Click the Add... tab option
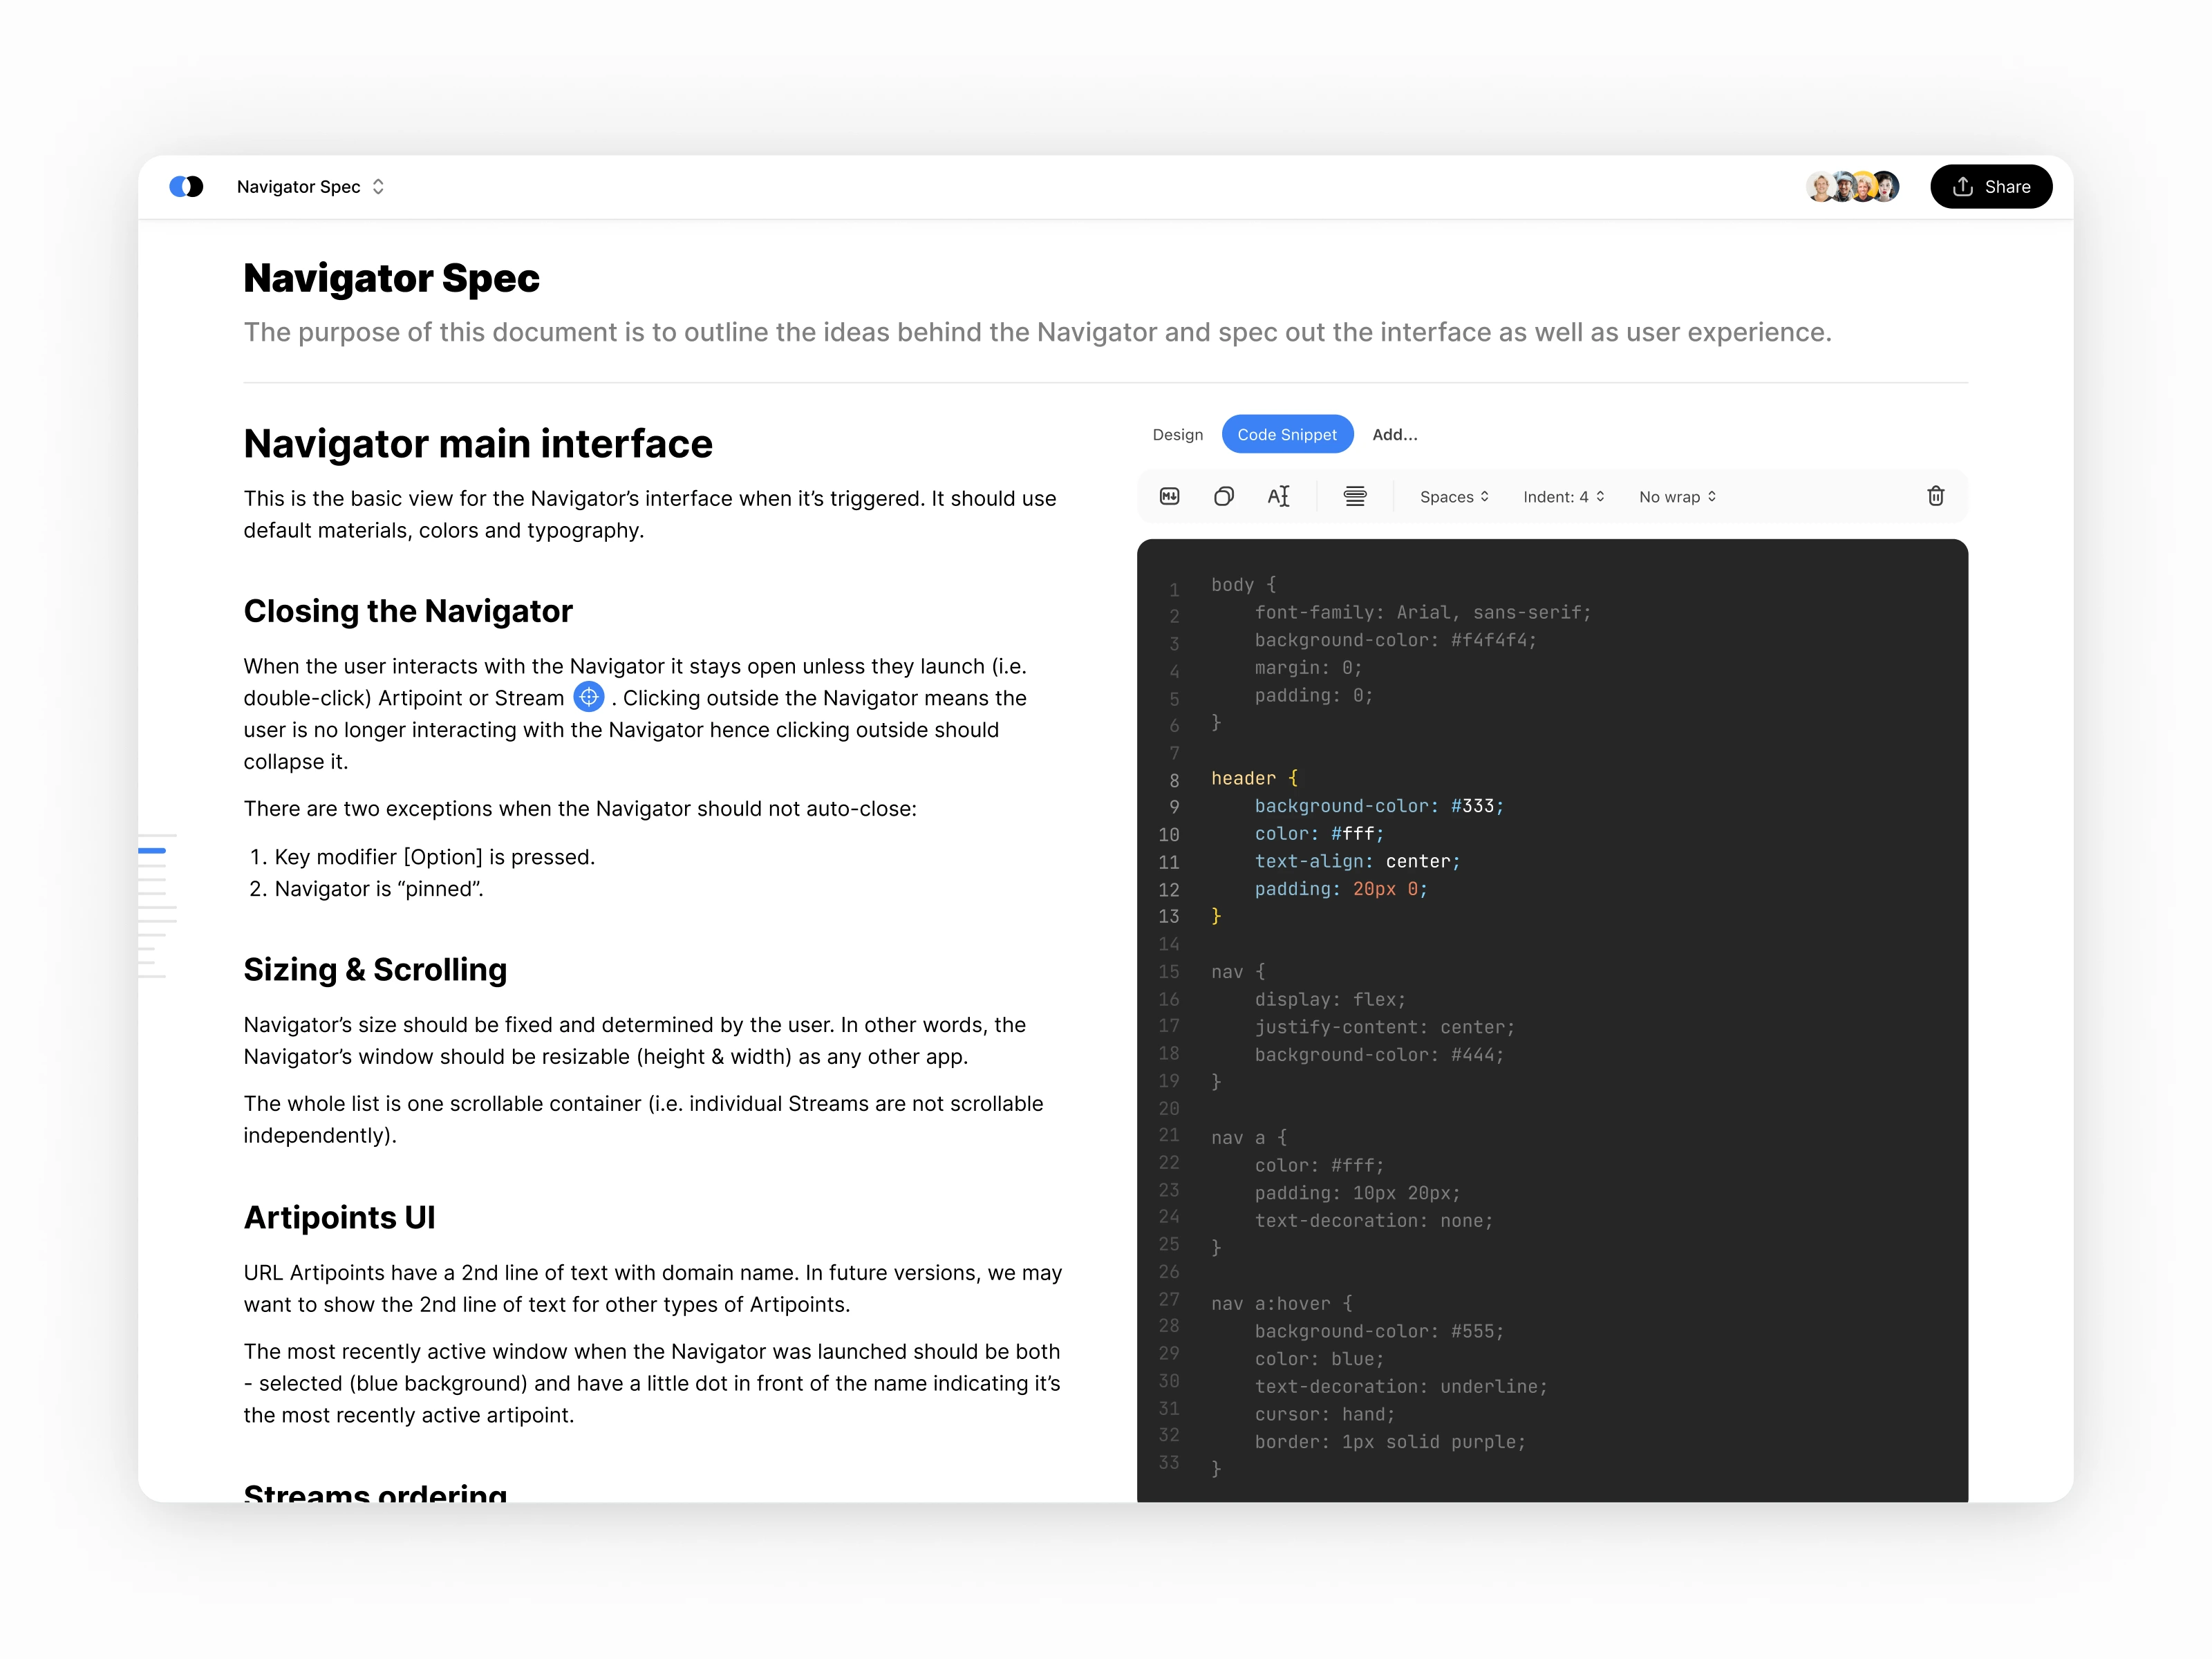This screenshot has width=2212, height=1659. coord(1394,434)
